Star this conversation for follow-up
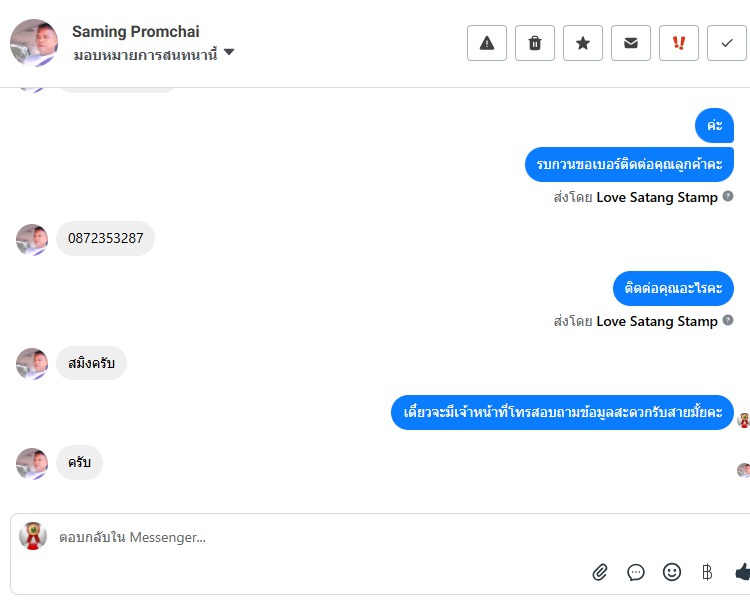 point(583,43)
